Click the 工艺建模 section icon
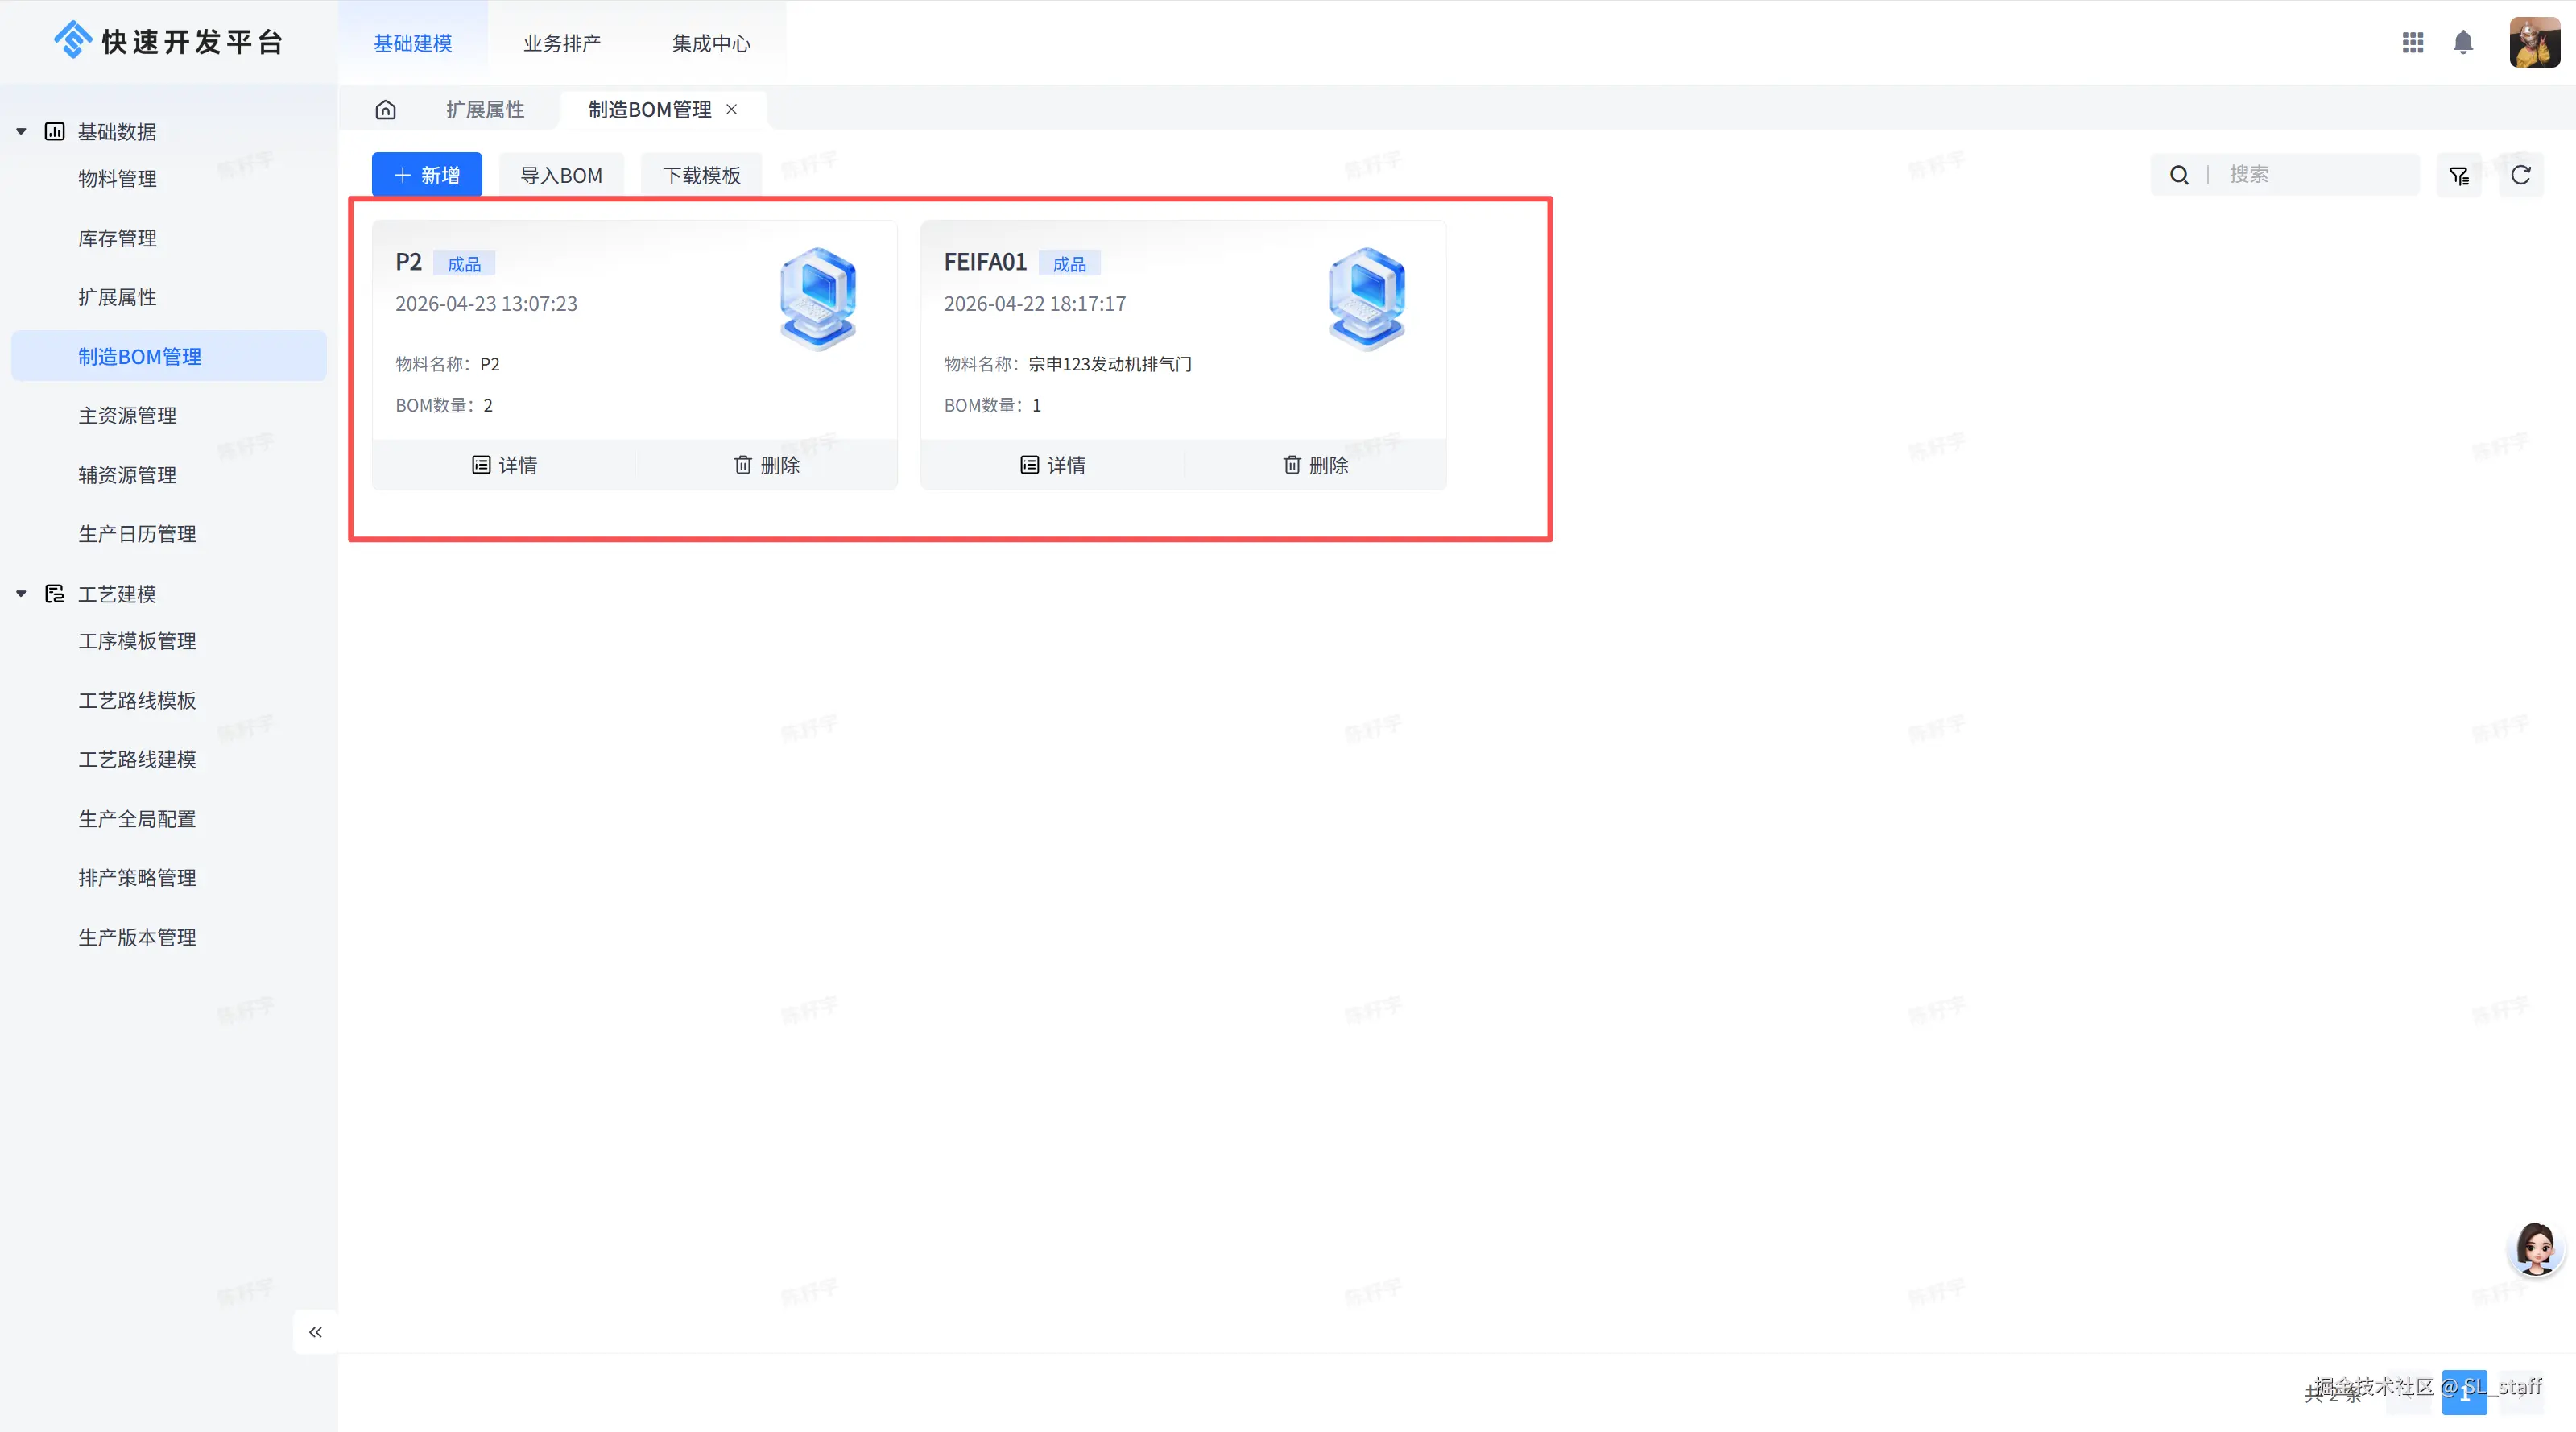Image resolution: width=2576 pixels, height=1432 pixels. [55, 594]
